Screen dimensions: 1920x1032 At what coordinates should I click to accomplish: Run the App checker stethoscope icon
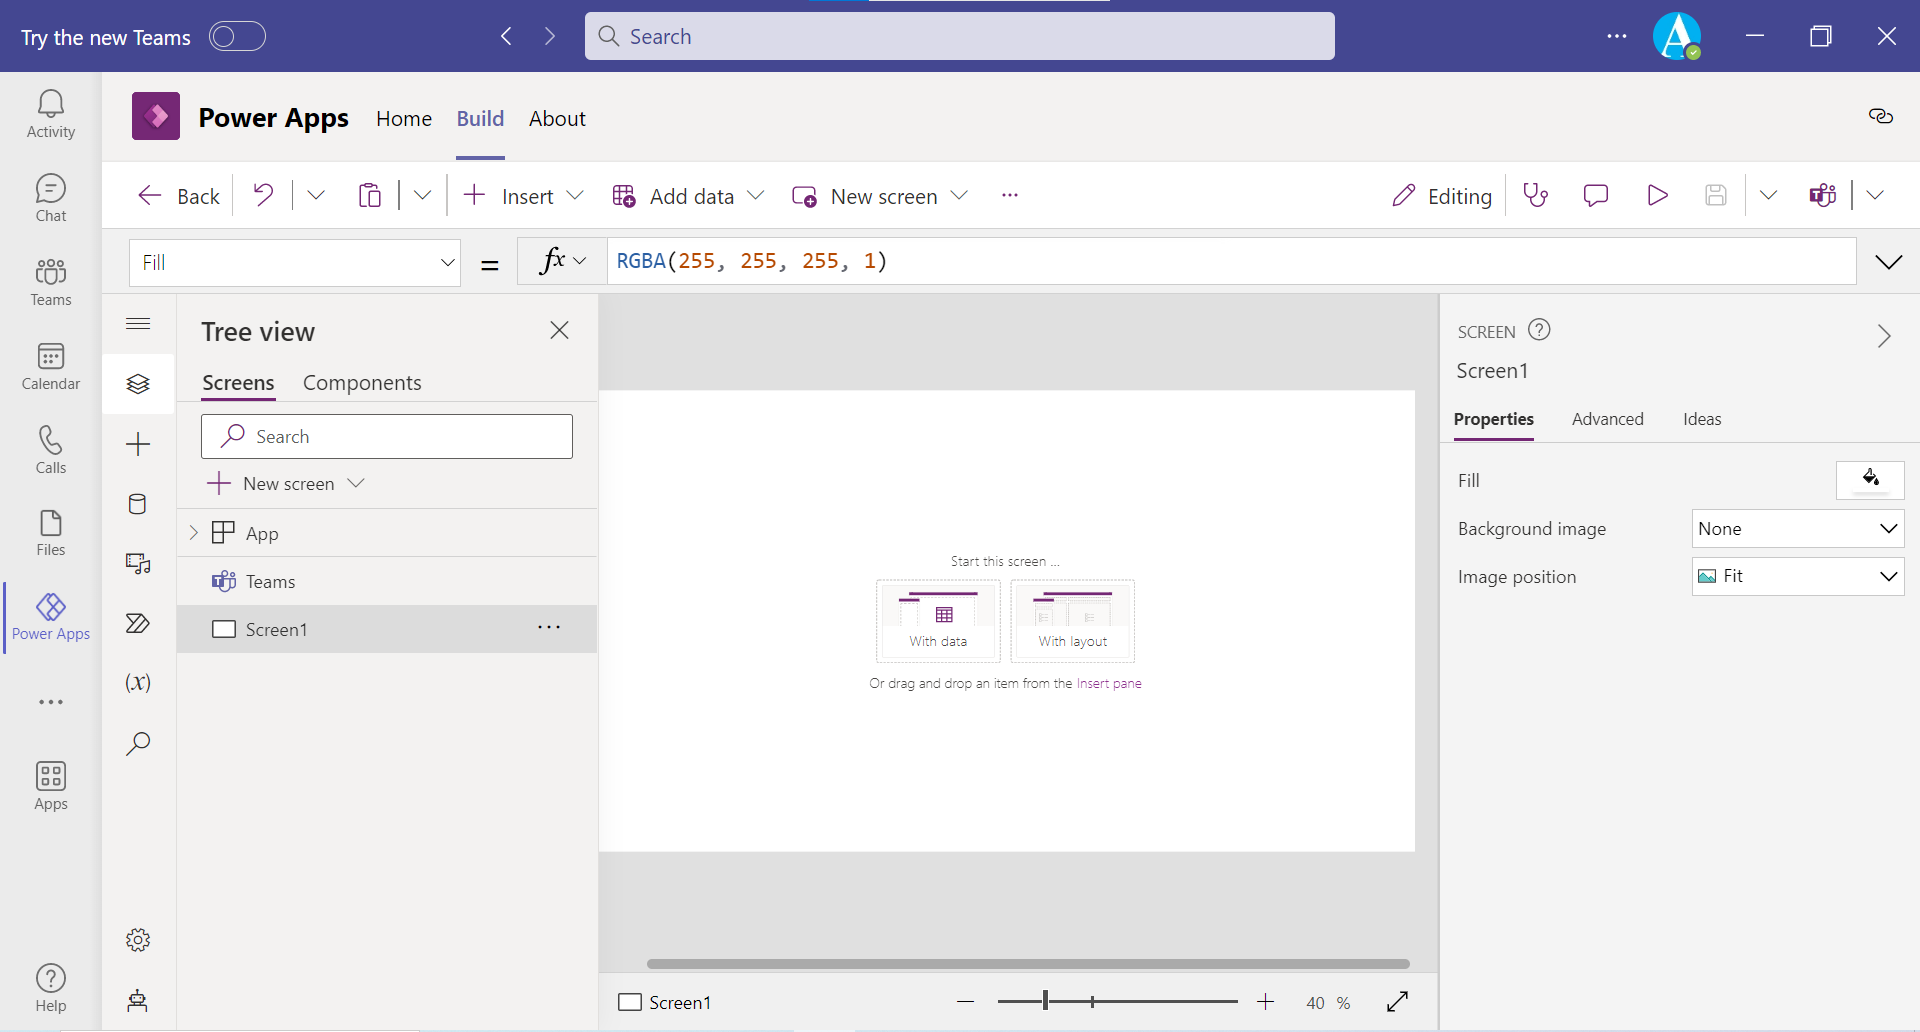pyautogui.click(x=1535, y=195)
